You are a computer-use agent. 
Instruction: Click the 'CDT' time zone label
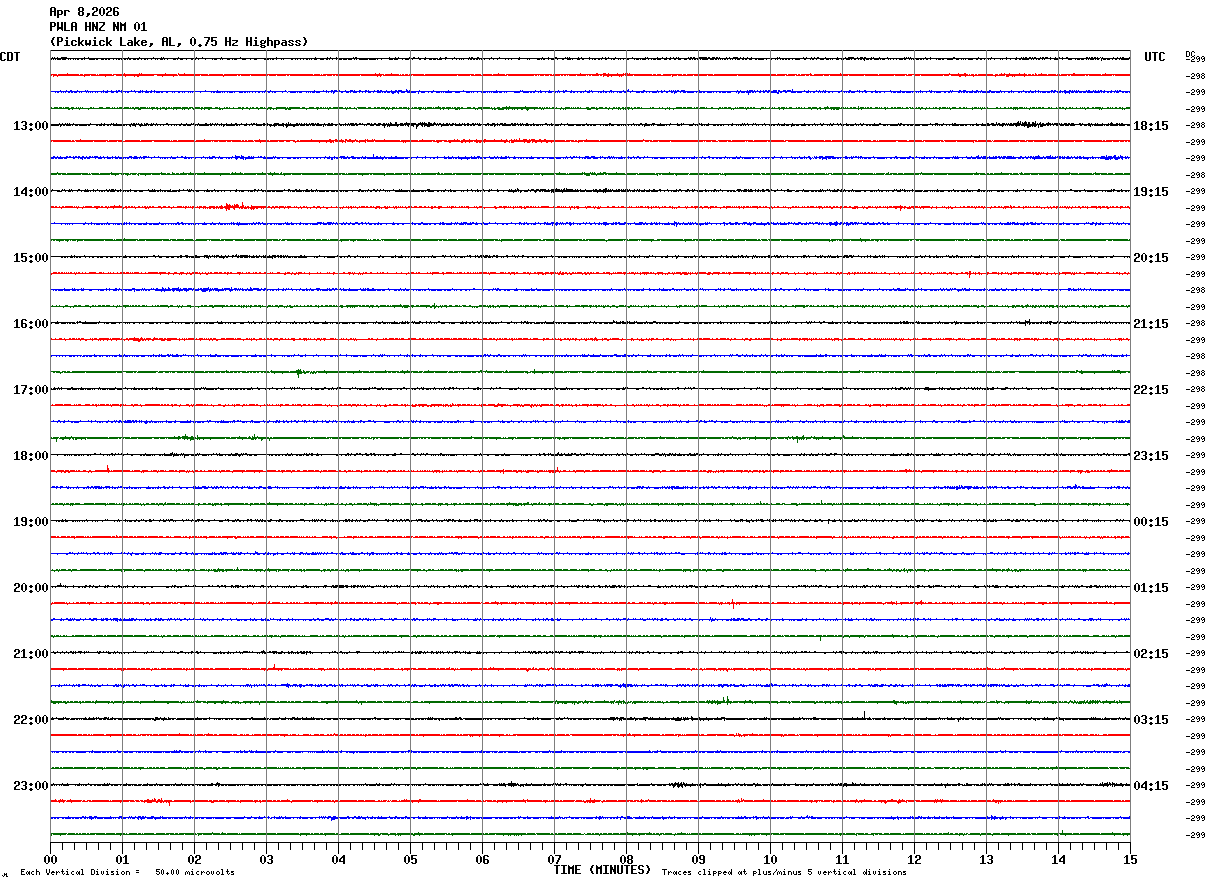10,57
